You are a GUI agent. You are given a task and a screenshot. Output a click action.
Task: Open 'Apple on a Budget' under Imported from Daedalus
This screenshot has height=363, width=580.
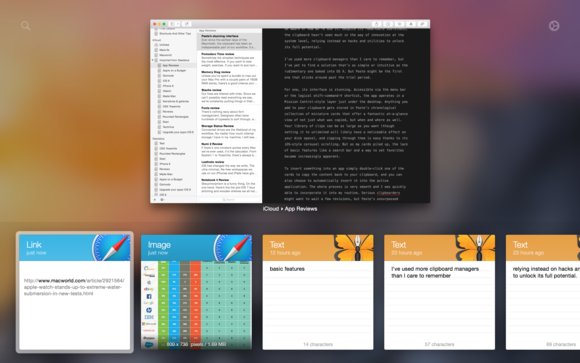(172, 70)
